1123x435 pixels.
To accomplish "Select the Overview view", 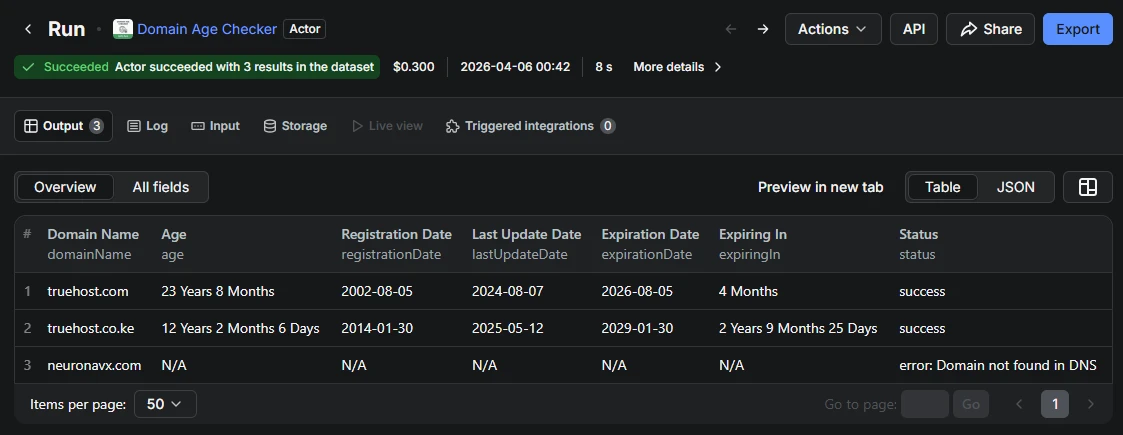I will [x=65, y=187].
